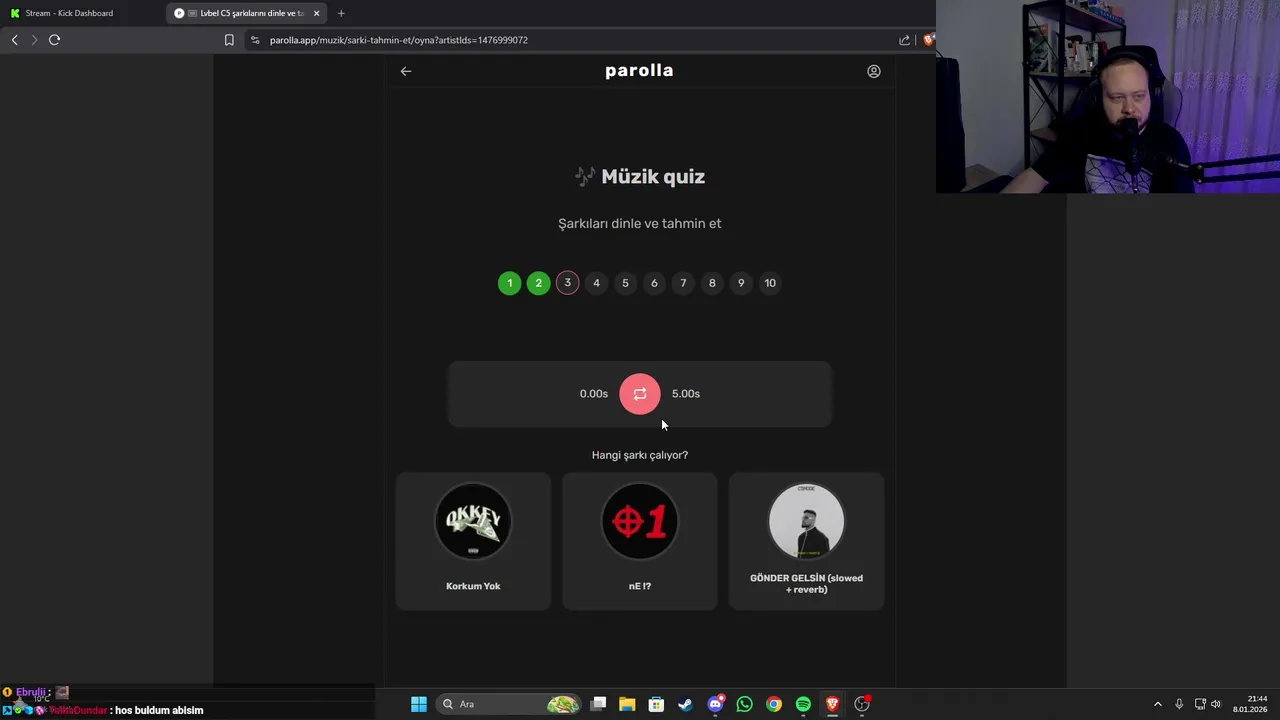The image size is (1280, 720).
Task: Switch to Stream - Kick Dashboard tab
Action: point(80,13)
